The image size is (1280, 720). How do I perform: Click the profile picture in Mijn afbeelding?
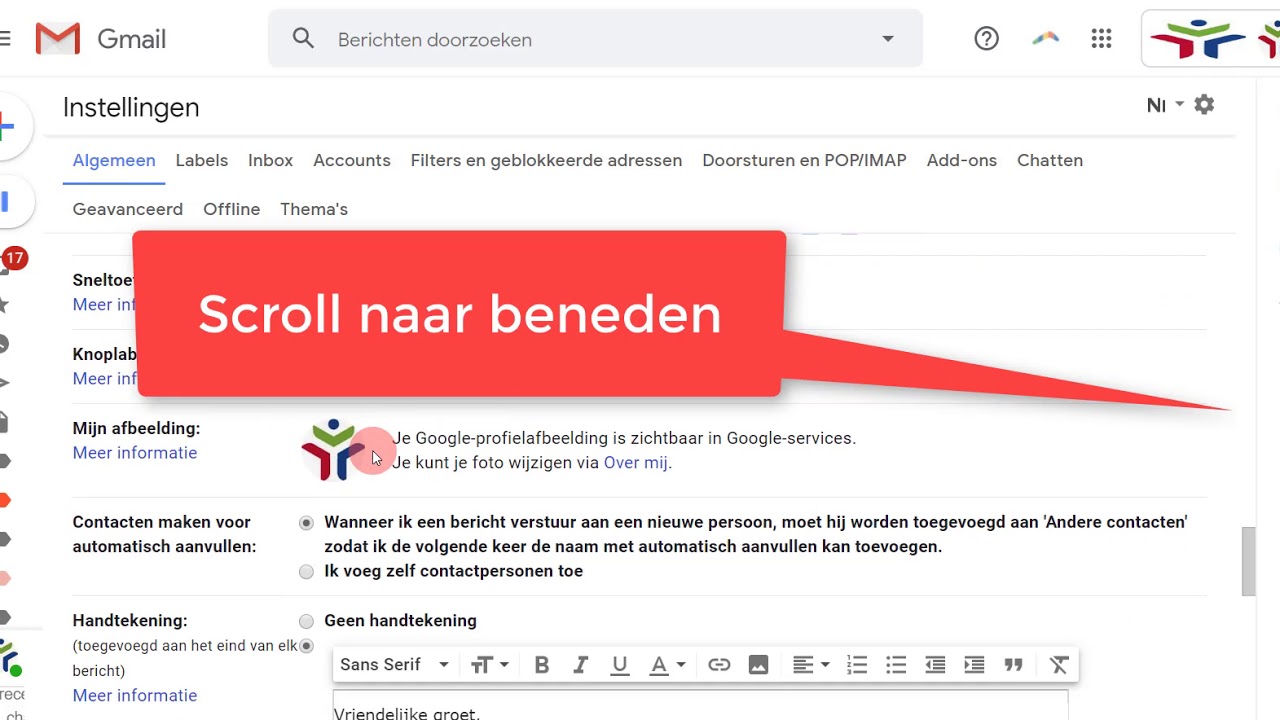334,450
